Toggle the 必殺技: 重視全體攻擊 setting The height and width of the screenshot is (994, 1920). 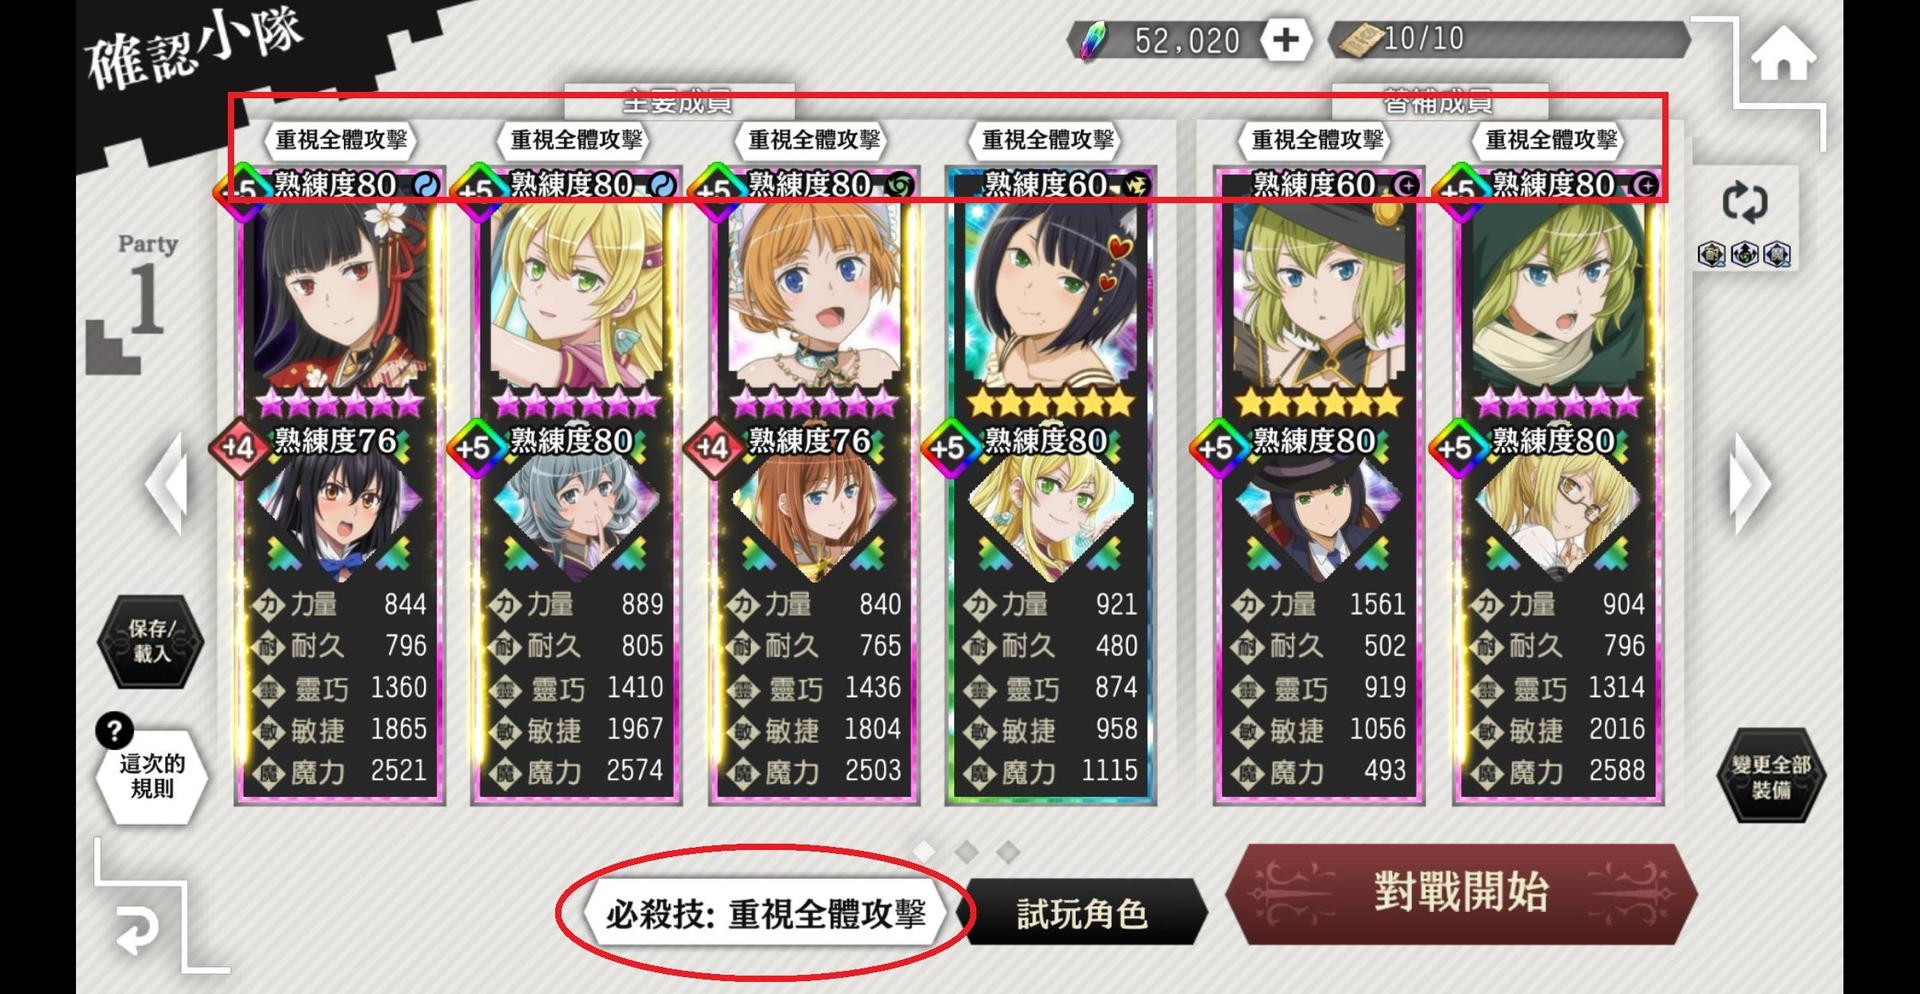click(765, 914)
